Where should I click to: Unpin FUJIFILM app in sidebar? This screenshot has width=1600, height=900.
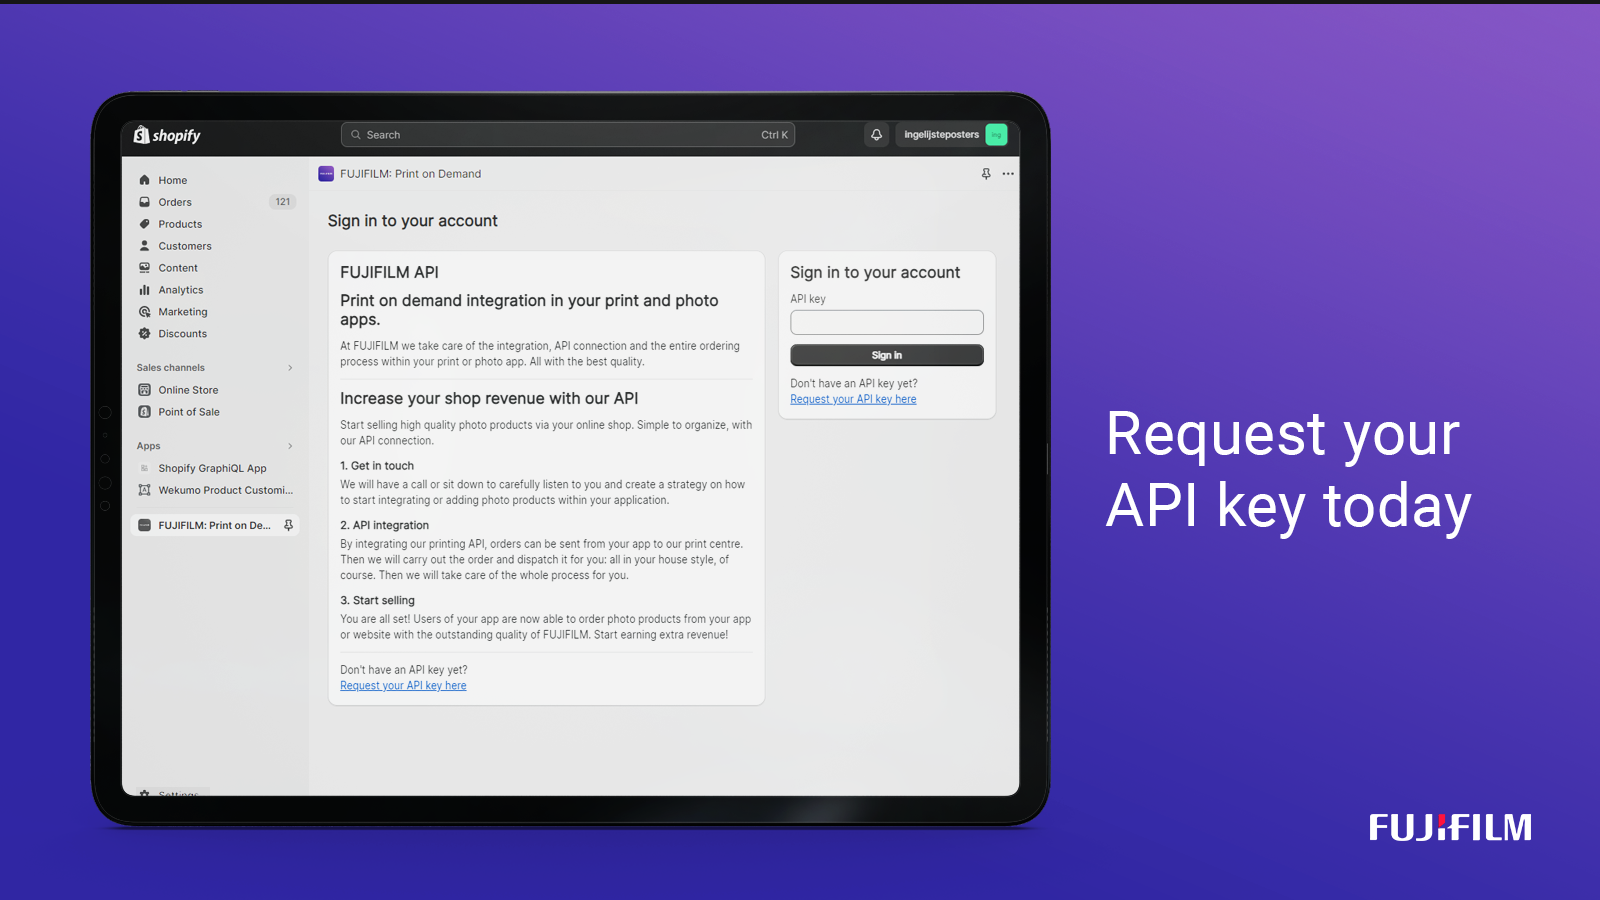click(x=288, y=525)
